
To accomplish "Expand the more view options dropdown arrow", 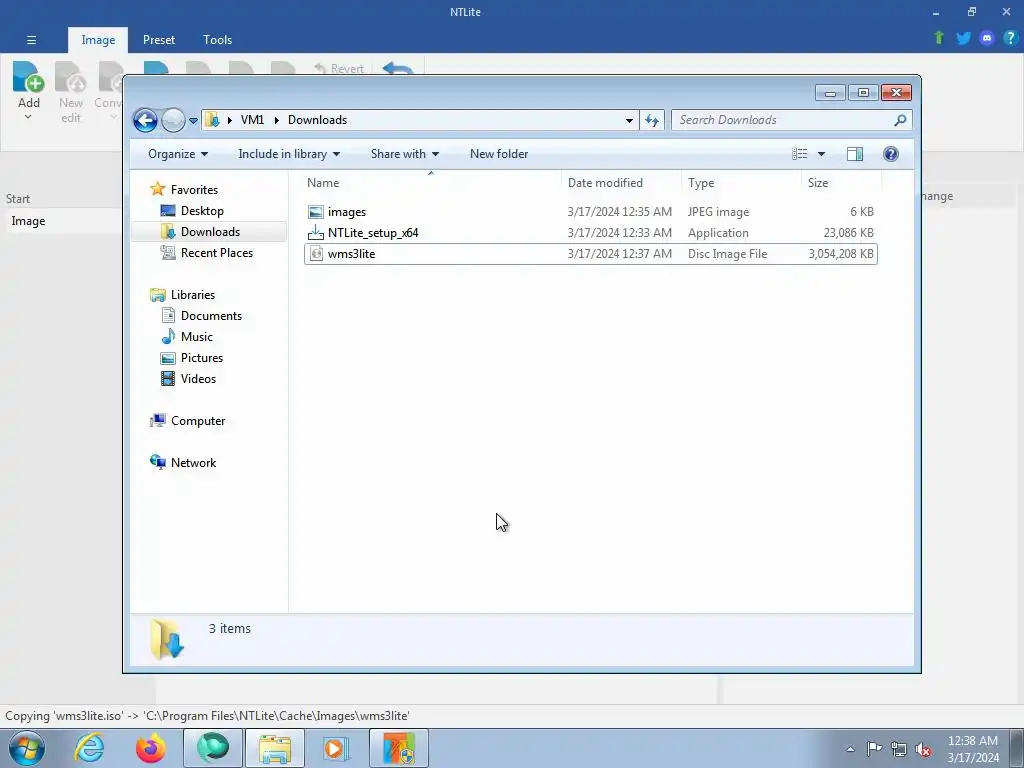I will coord(822,154).
